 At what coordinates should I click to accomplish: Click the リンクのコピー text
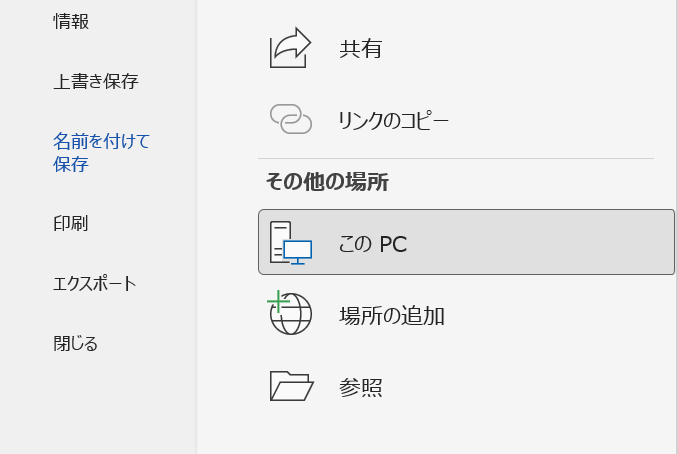point(393,121)
